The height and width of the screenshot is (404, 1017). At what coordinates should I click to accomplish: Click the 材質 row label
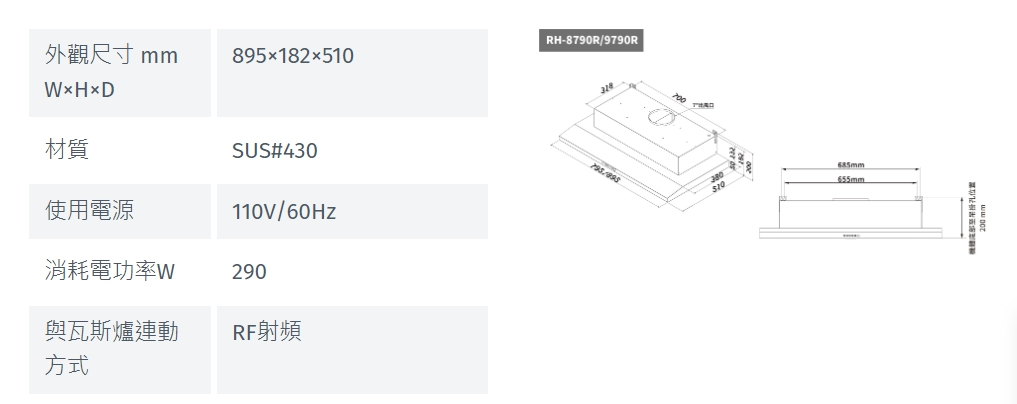click(68, 151)
